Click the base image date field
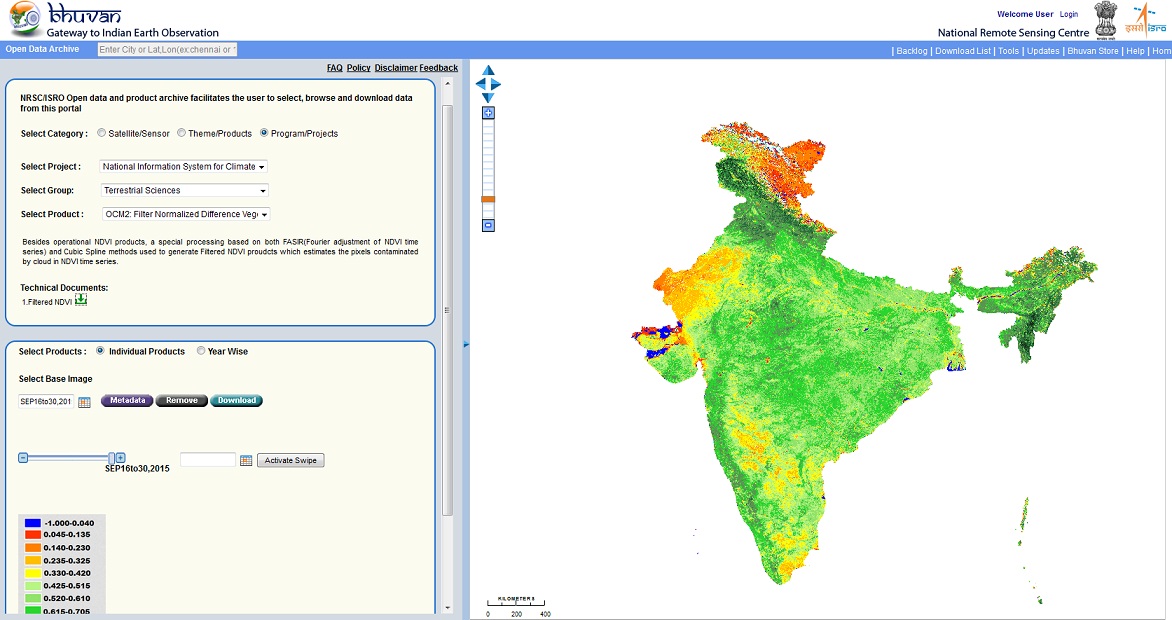This screenshot has width=1172, height=620. click(46, 402)
